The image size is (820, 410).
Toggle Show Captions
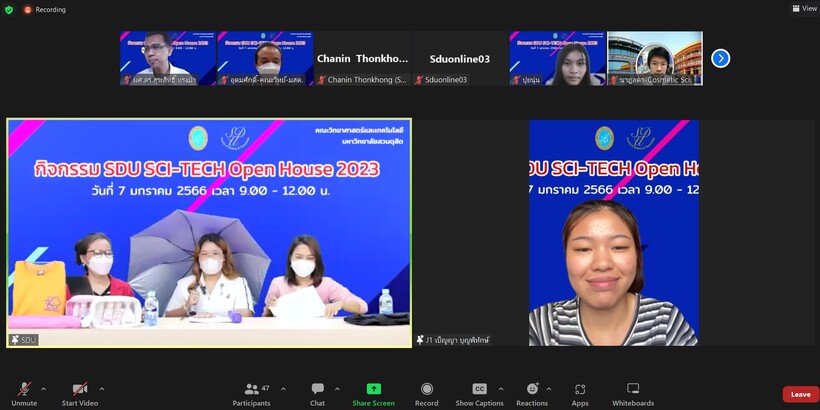pos(480,394)
